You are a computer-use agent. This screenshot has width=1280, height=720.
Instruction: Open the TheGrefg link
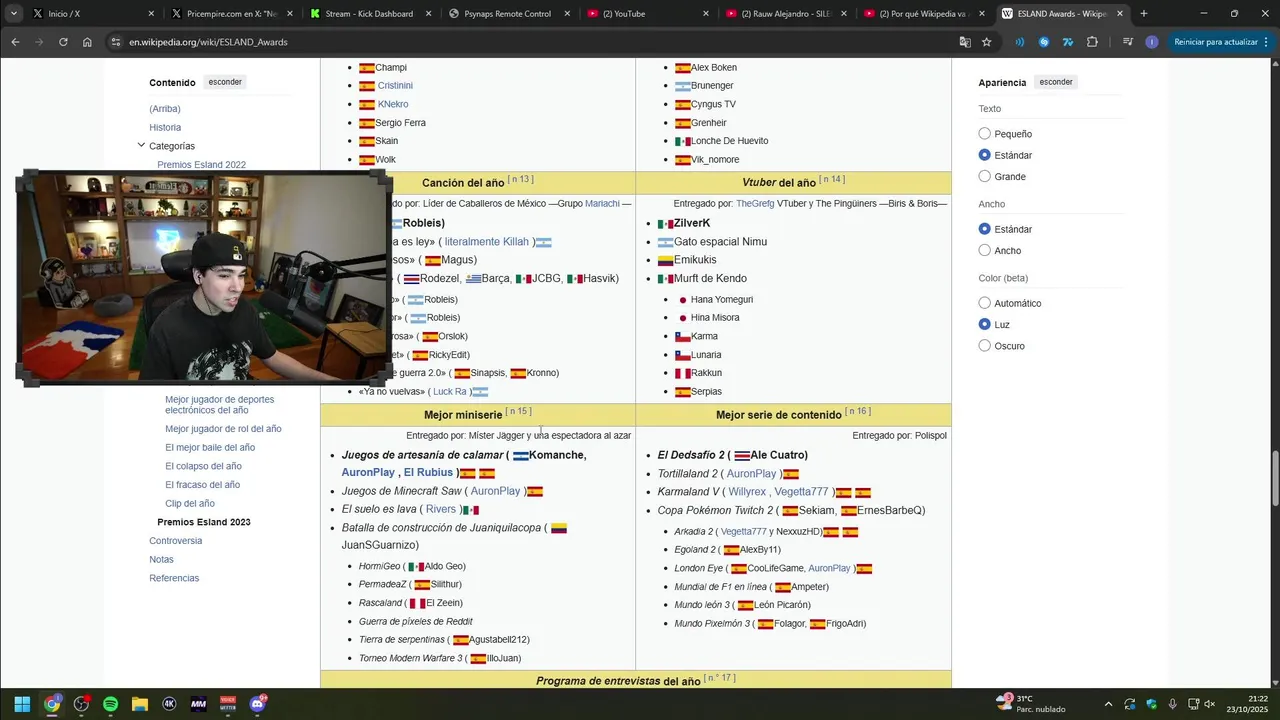click(755, 204)
